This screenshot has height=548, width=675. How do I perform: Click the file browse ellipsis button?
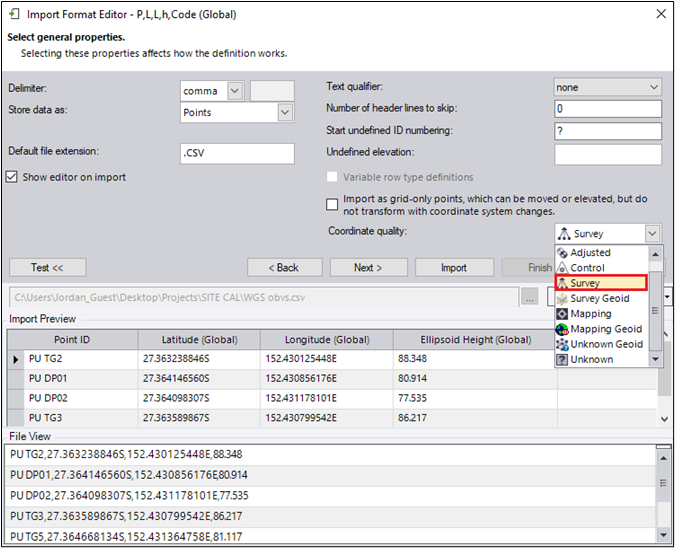pyautogui.click(x=529, y=297)
